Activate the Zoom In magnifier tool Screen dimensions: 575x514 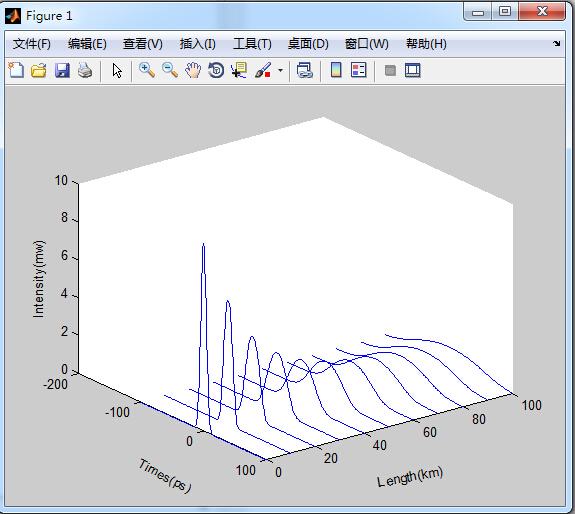click(x=147, y=70)
